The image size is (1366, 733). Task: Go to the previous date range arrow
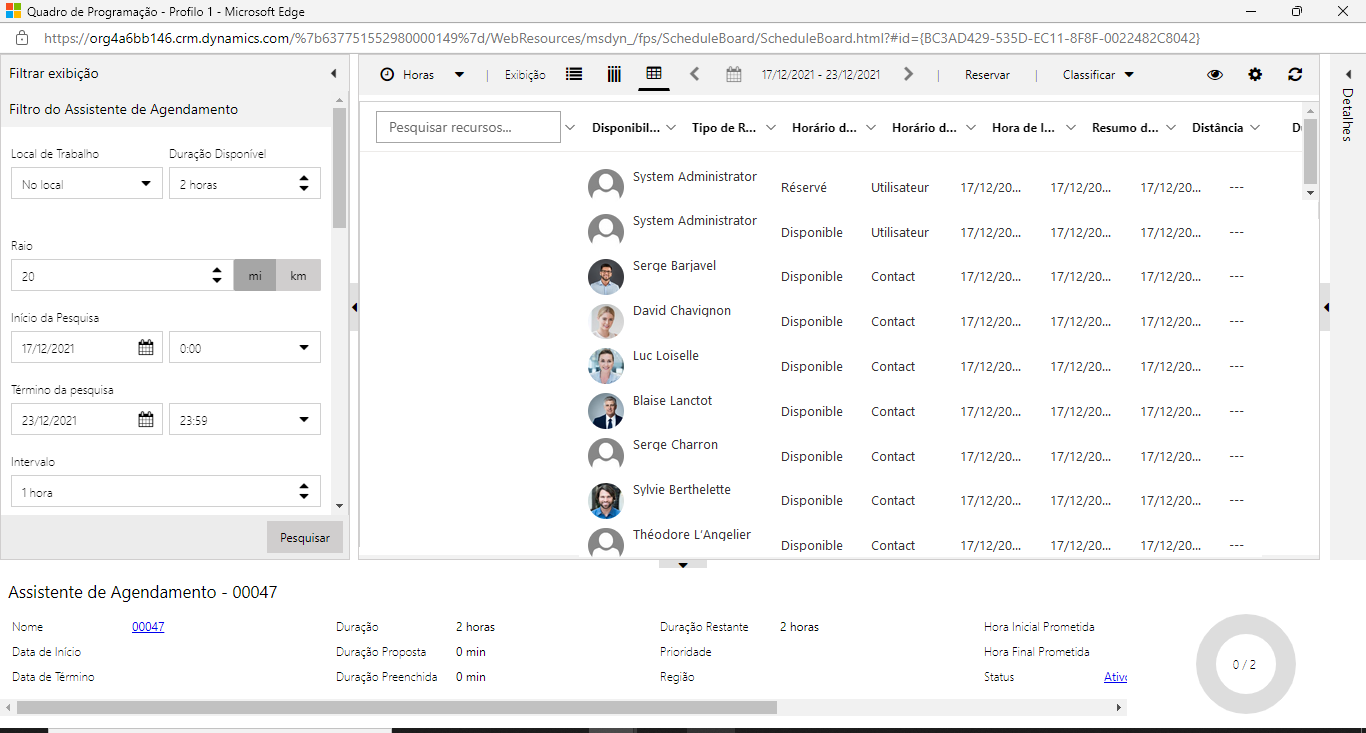click(x=695, y=74)
